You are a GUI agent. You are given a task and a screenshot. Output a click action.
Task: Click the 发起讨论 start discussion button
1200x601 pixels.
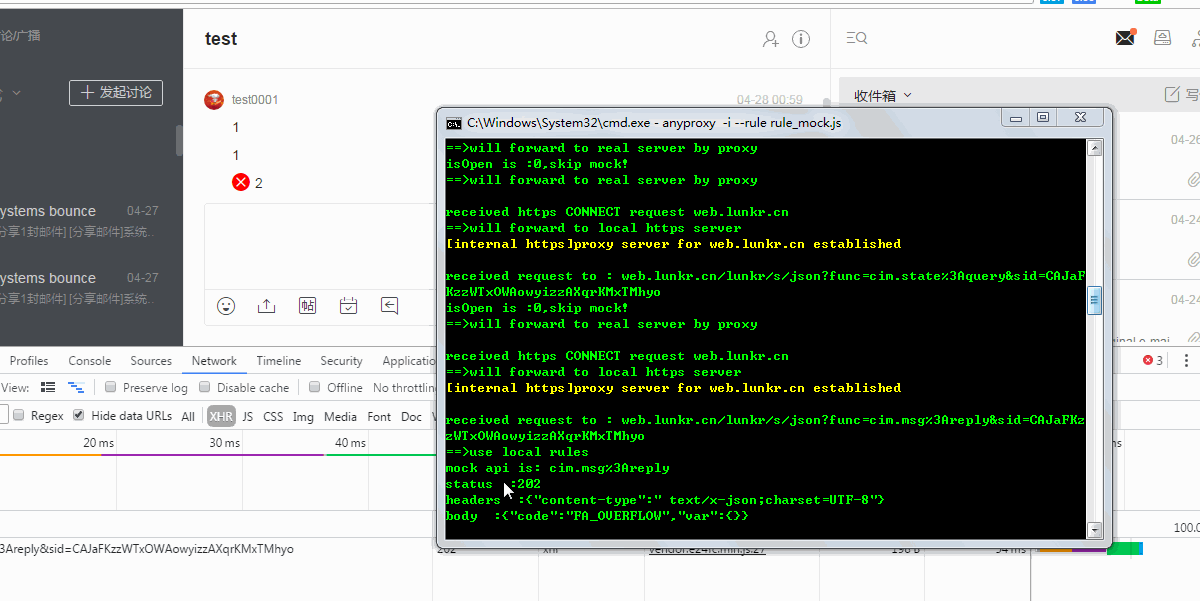point(116,92)
